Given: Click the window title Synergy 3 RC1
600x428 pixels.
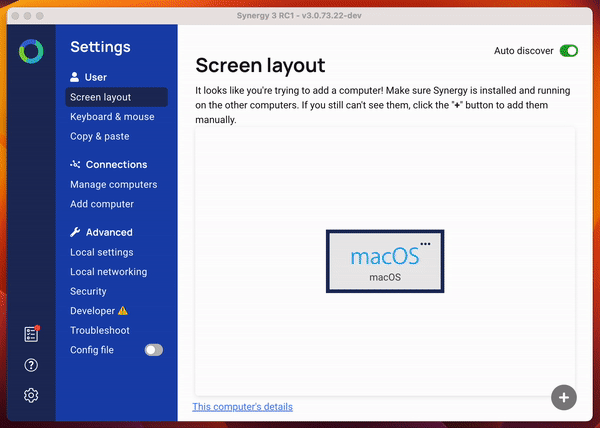Looking at the screenshot, I should (x=299, y=16).
